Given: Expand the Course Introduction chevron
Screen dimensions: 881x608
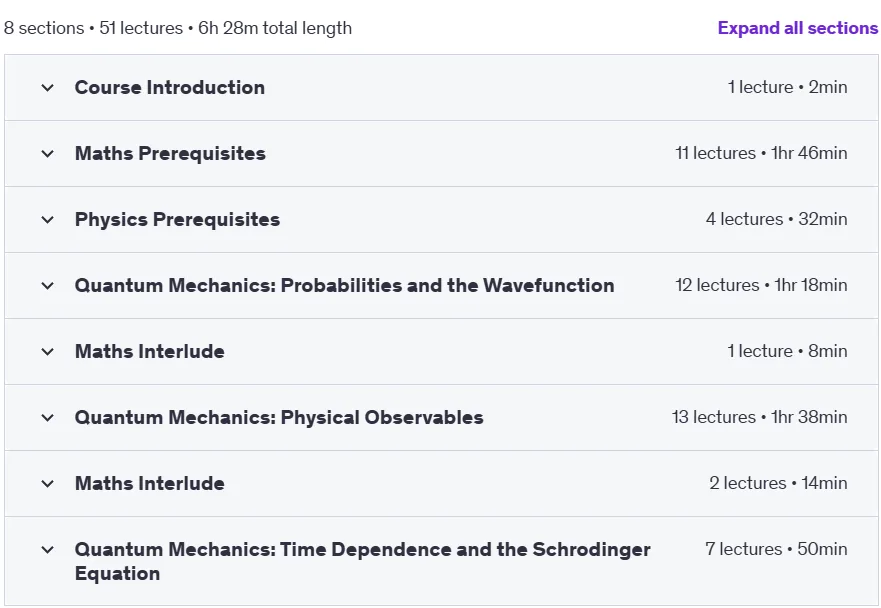Looking at the screenshot, I should (x=48, y=88).
